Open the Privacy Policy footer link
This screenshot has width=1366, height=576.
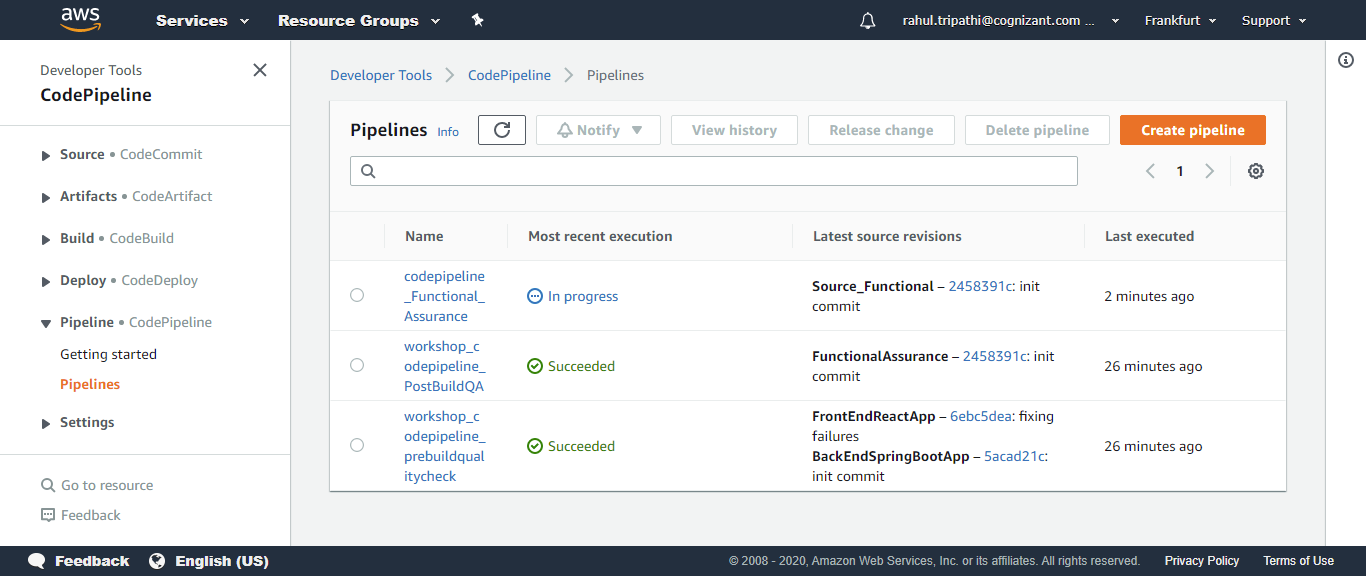(1202, 561)
